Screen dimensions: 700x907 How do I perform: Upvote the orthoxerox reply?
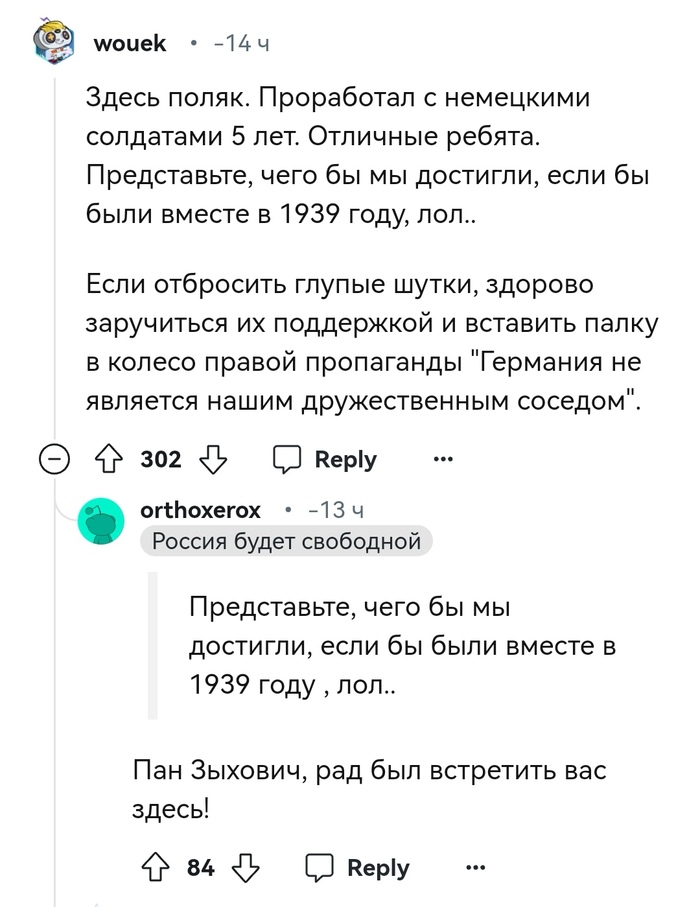(155, 867)
